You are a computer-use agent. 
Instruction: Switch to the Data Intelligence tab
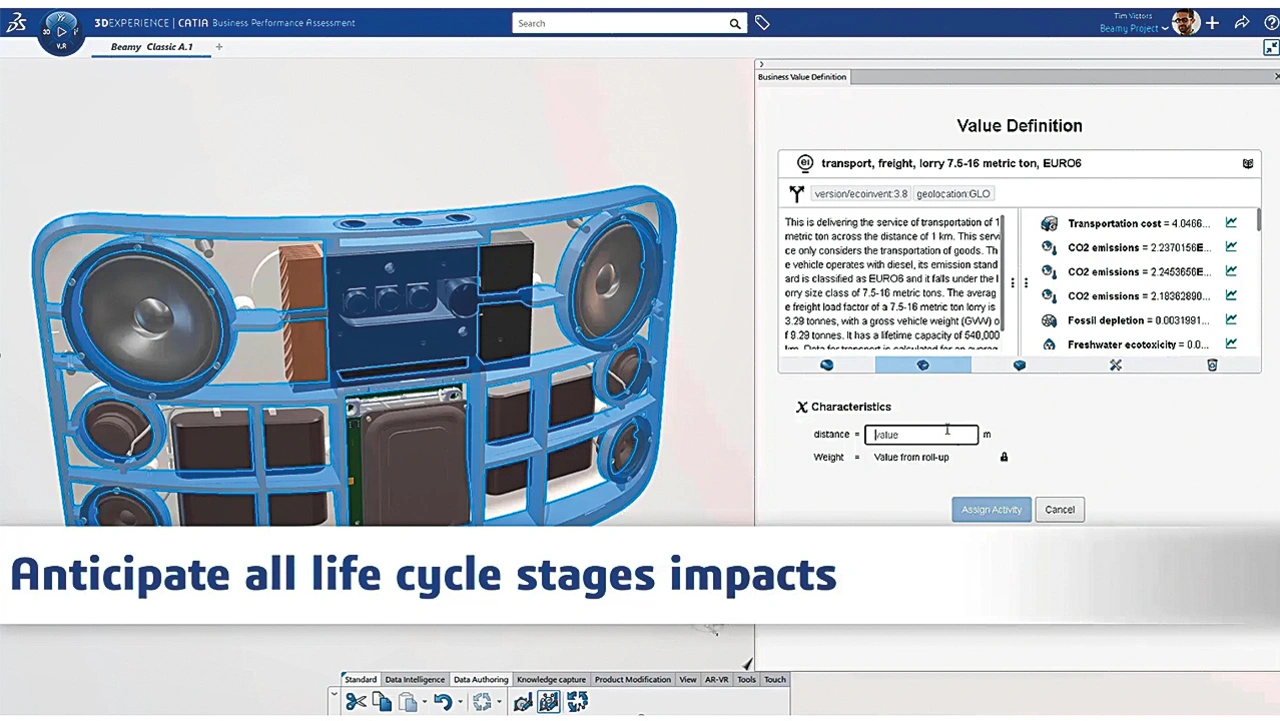pos(414,680)
